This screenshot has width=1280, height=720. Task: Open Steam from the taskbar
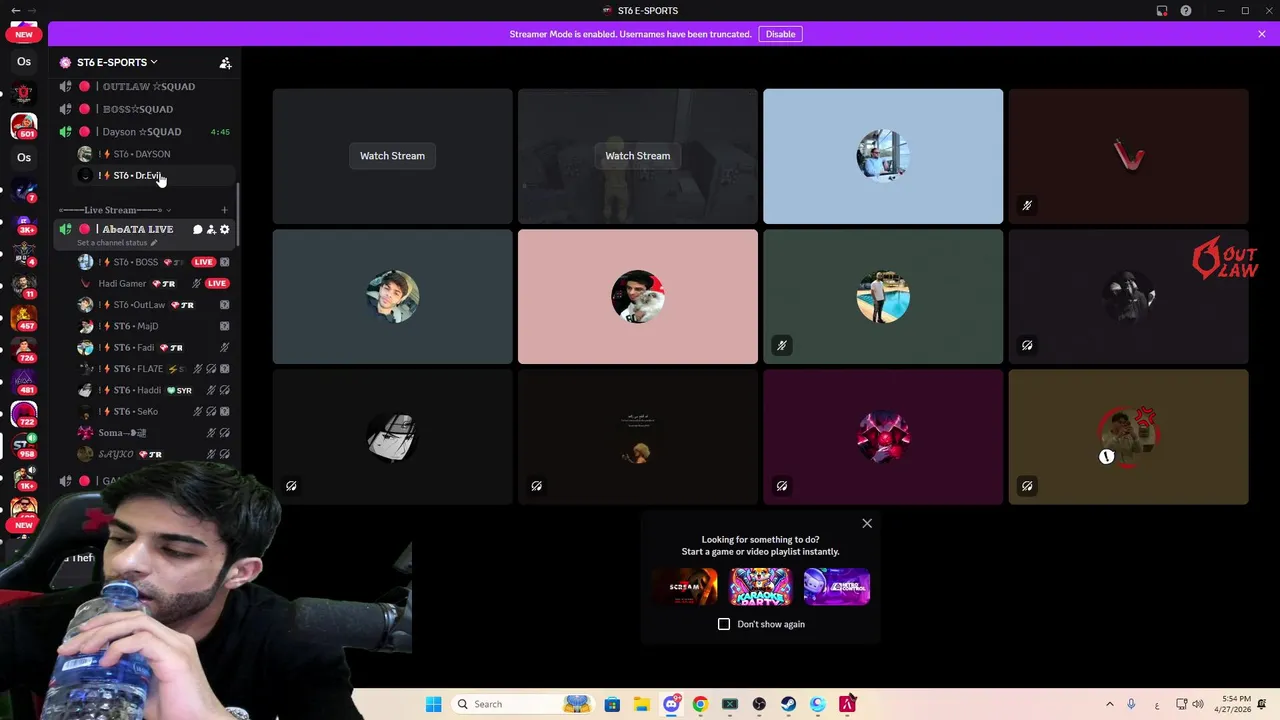click(x=789, y=704)
